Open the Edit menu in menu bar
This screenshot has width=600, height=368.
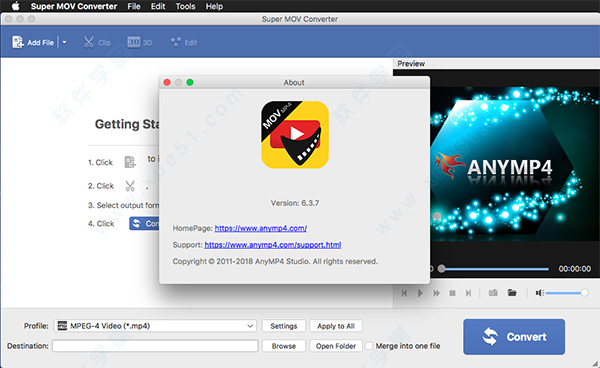[158, 6]
